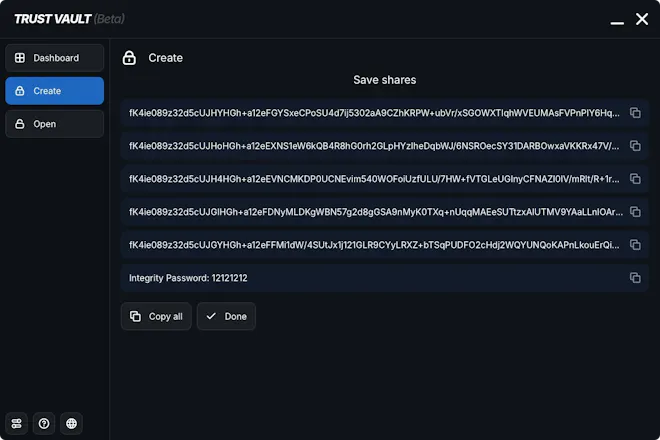Select the third share text fK4ie089z32d5cUJH4HGh
The height and width of the screenshot is (440, 660).
click(x=374, y=179)
